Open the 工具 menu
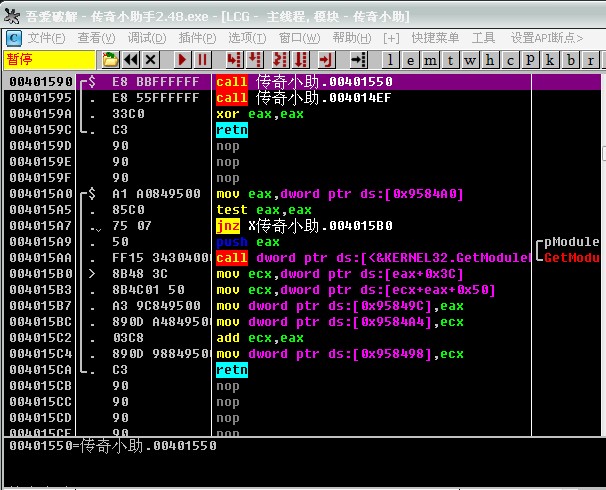 click(x=483, y=38)
